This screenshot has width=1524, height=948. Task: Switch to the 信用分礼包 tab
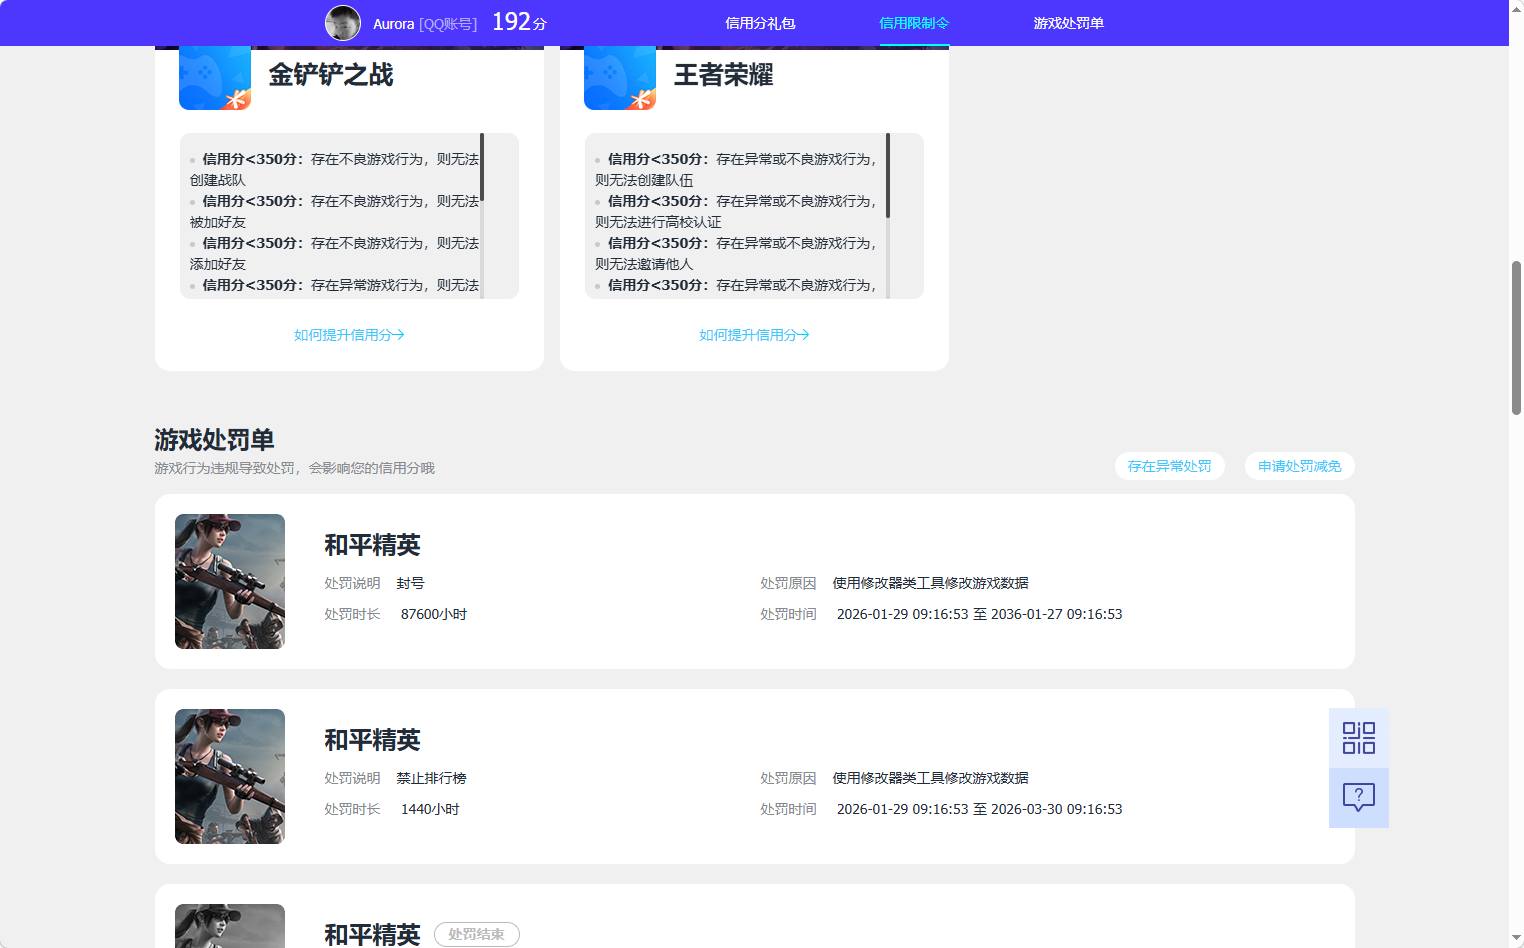click(762, 22)
